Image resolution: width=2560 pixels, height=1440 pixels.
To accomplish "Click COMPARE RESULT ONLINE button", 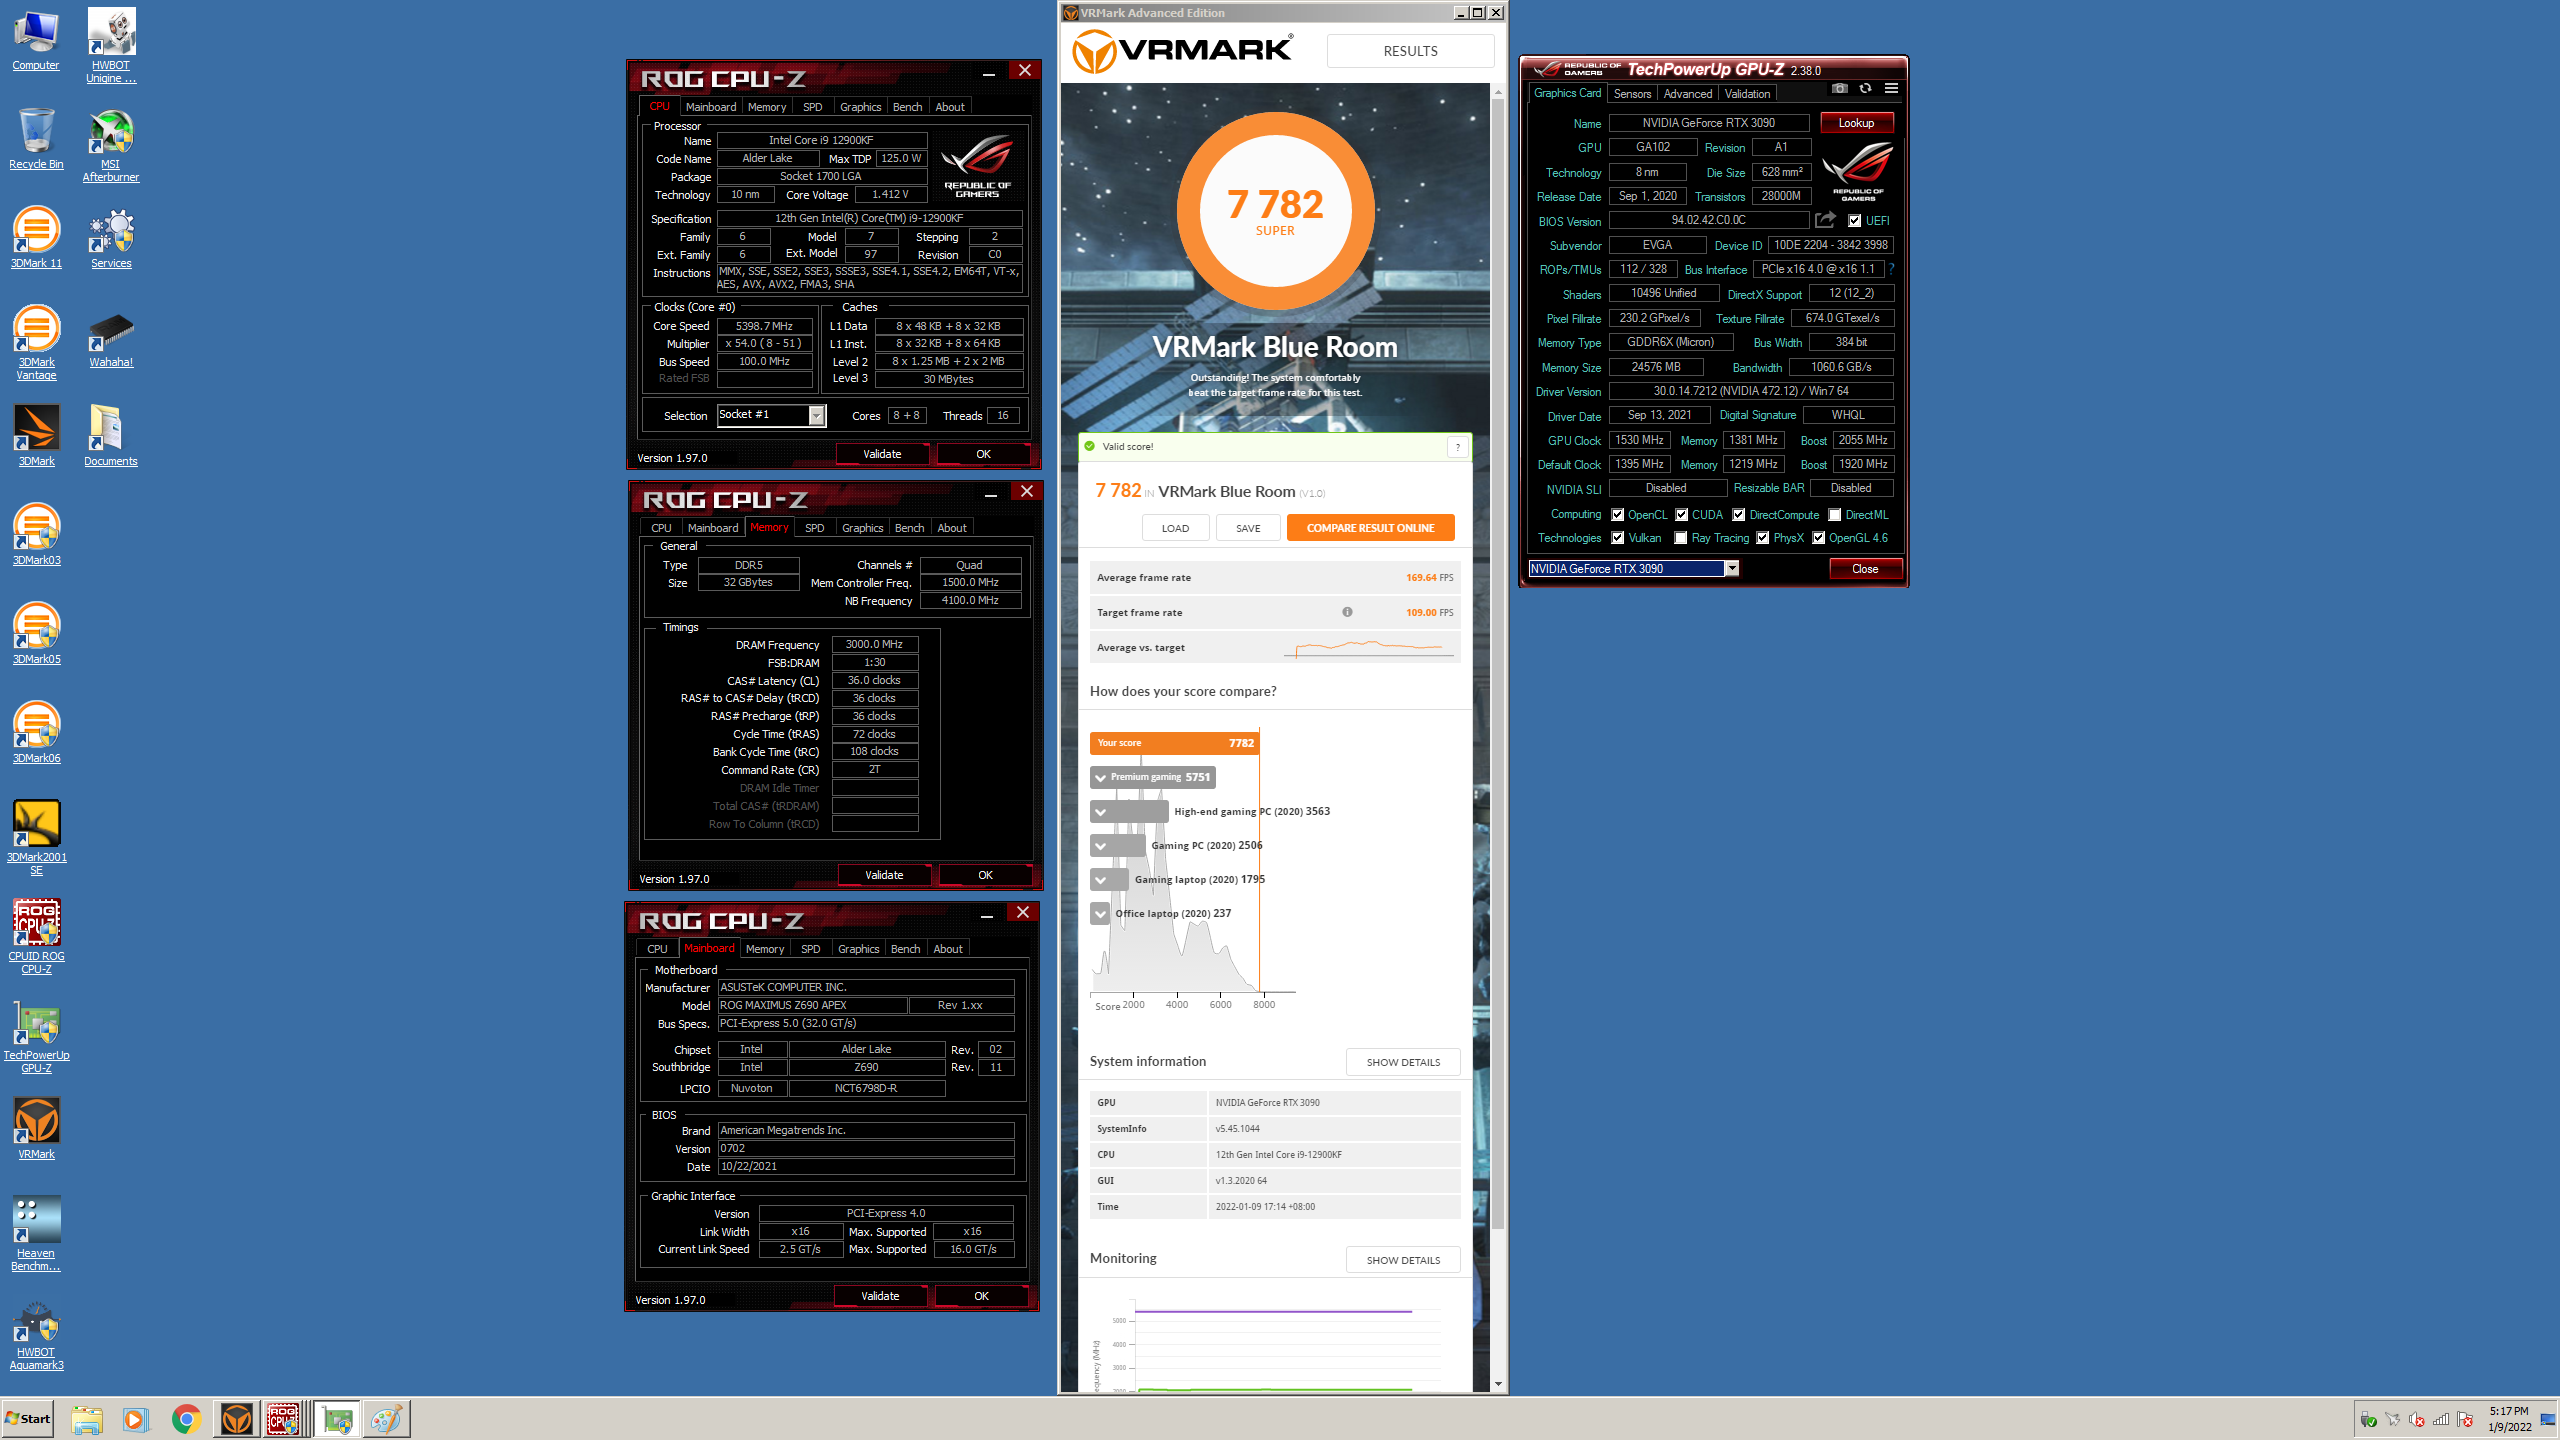I will pyautogui.click(x=1370, y=528).
